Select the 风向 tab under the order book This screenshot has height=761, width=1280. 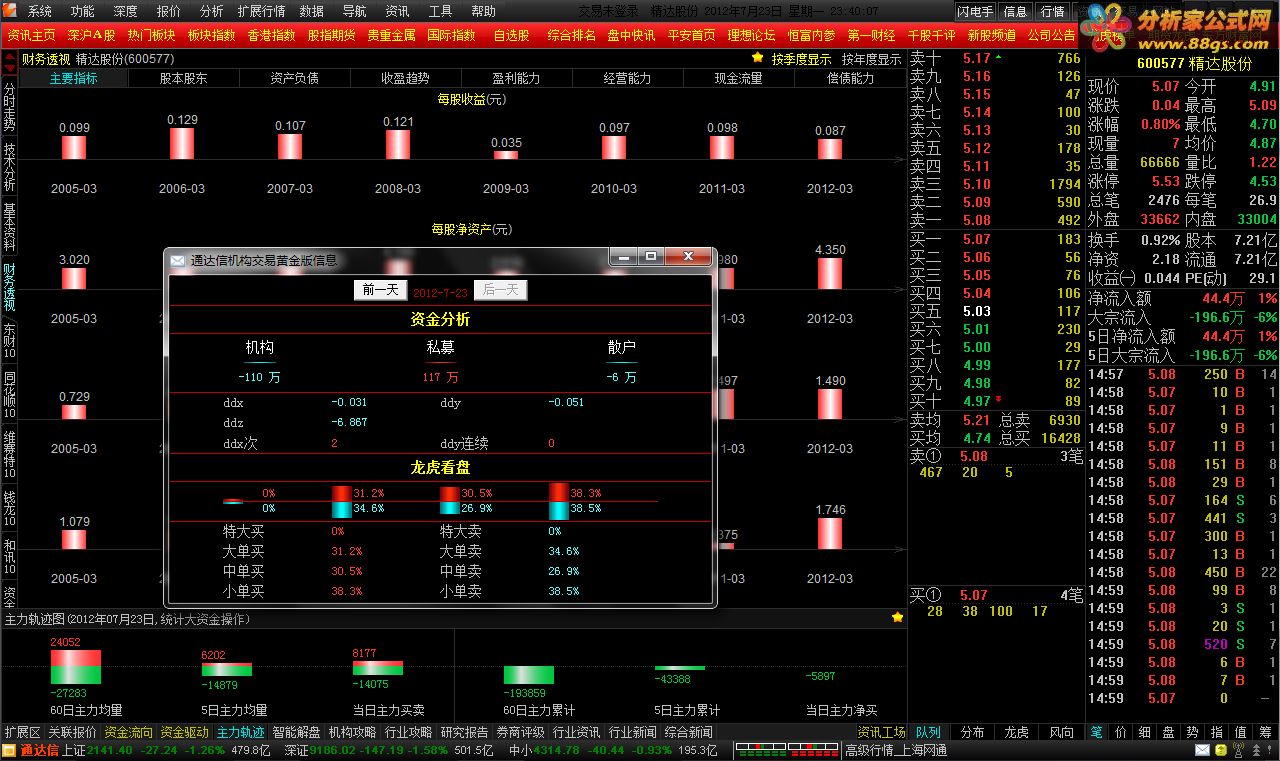click(x=1061, y=732)
